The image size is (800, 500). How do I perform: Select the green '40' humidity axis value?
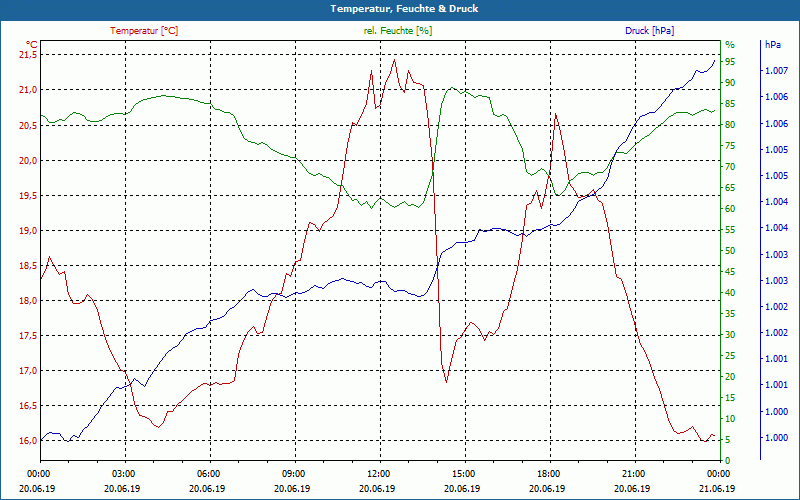coord(730,293)
